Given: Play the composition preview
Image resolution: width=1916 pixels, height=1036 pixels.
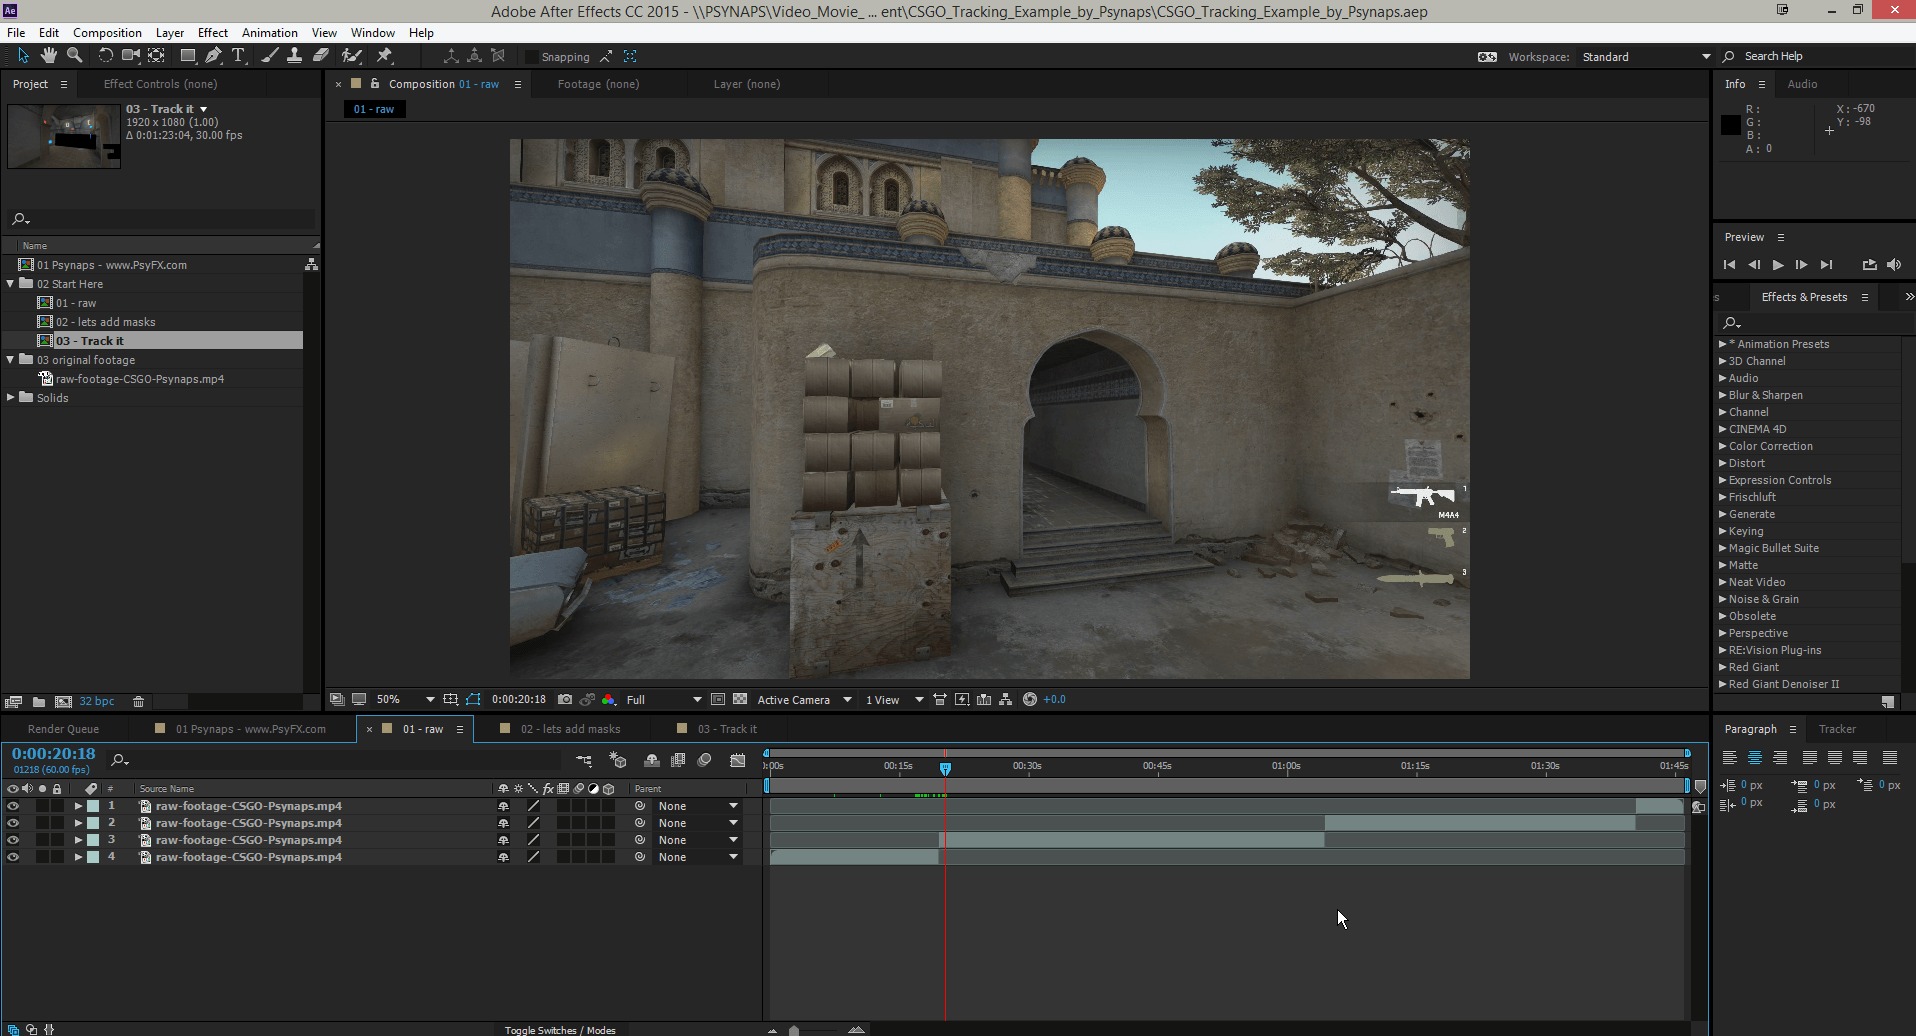Looking at the screenshot, I should pyautogui.click(x=1777, y=265).
